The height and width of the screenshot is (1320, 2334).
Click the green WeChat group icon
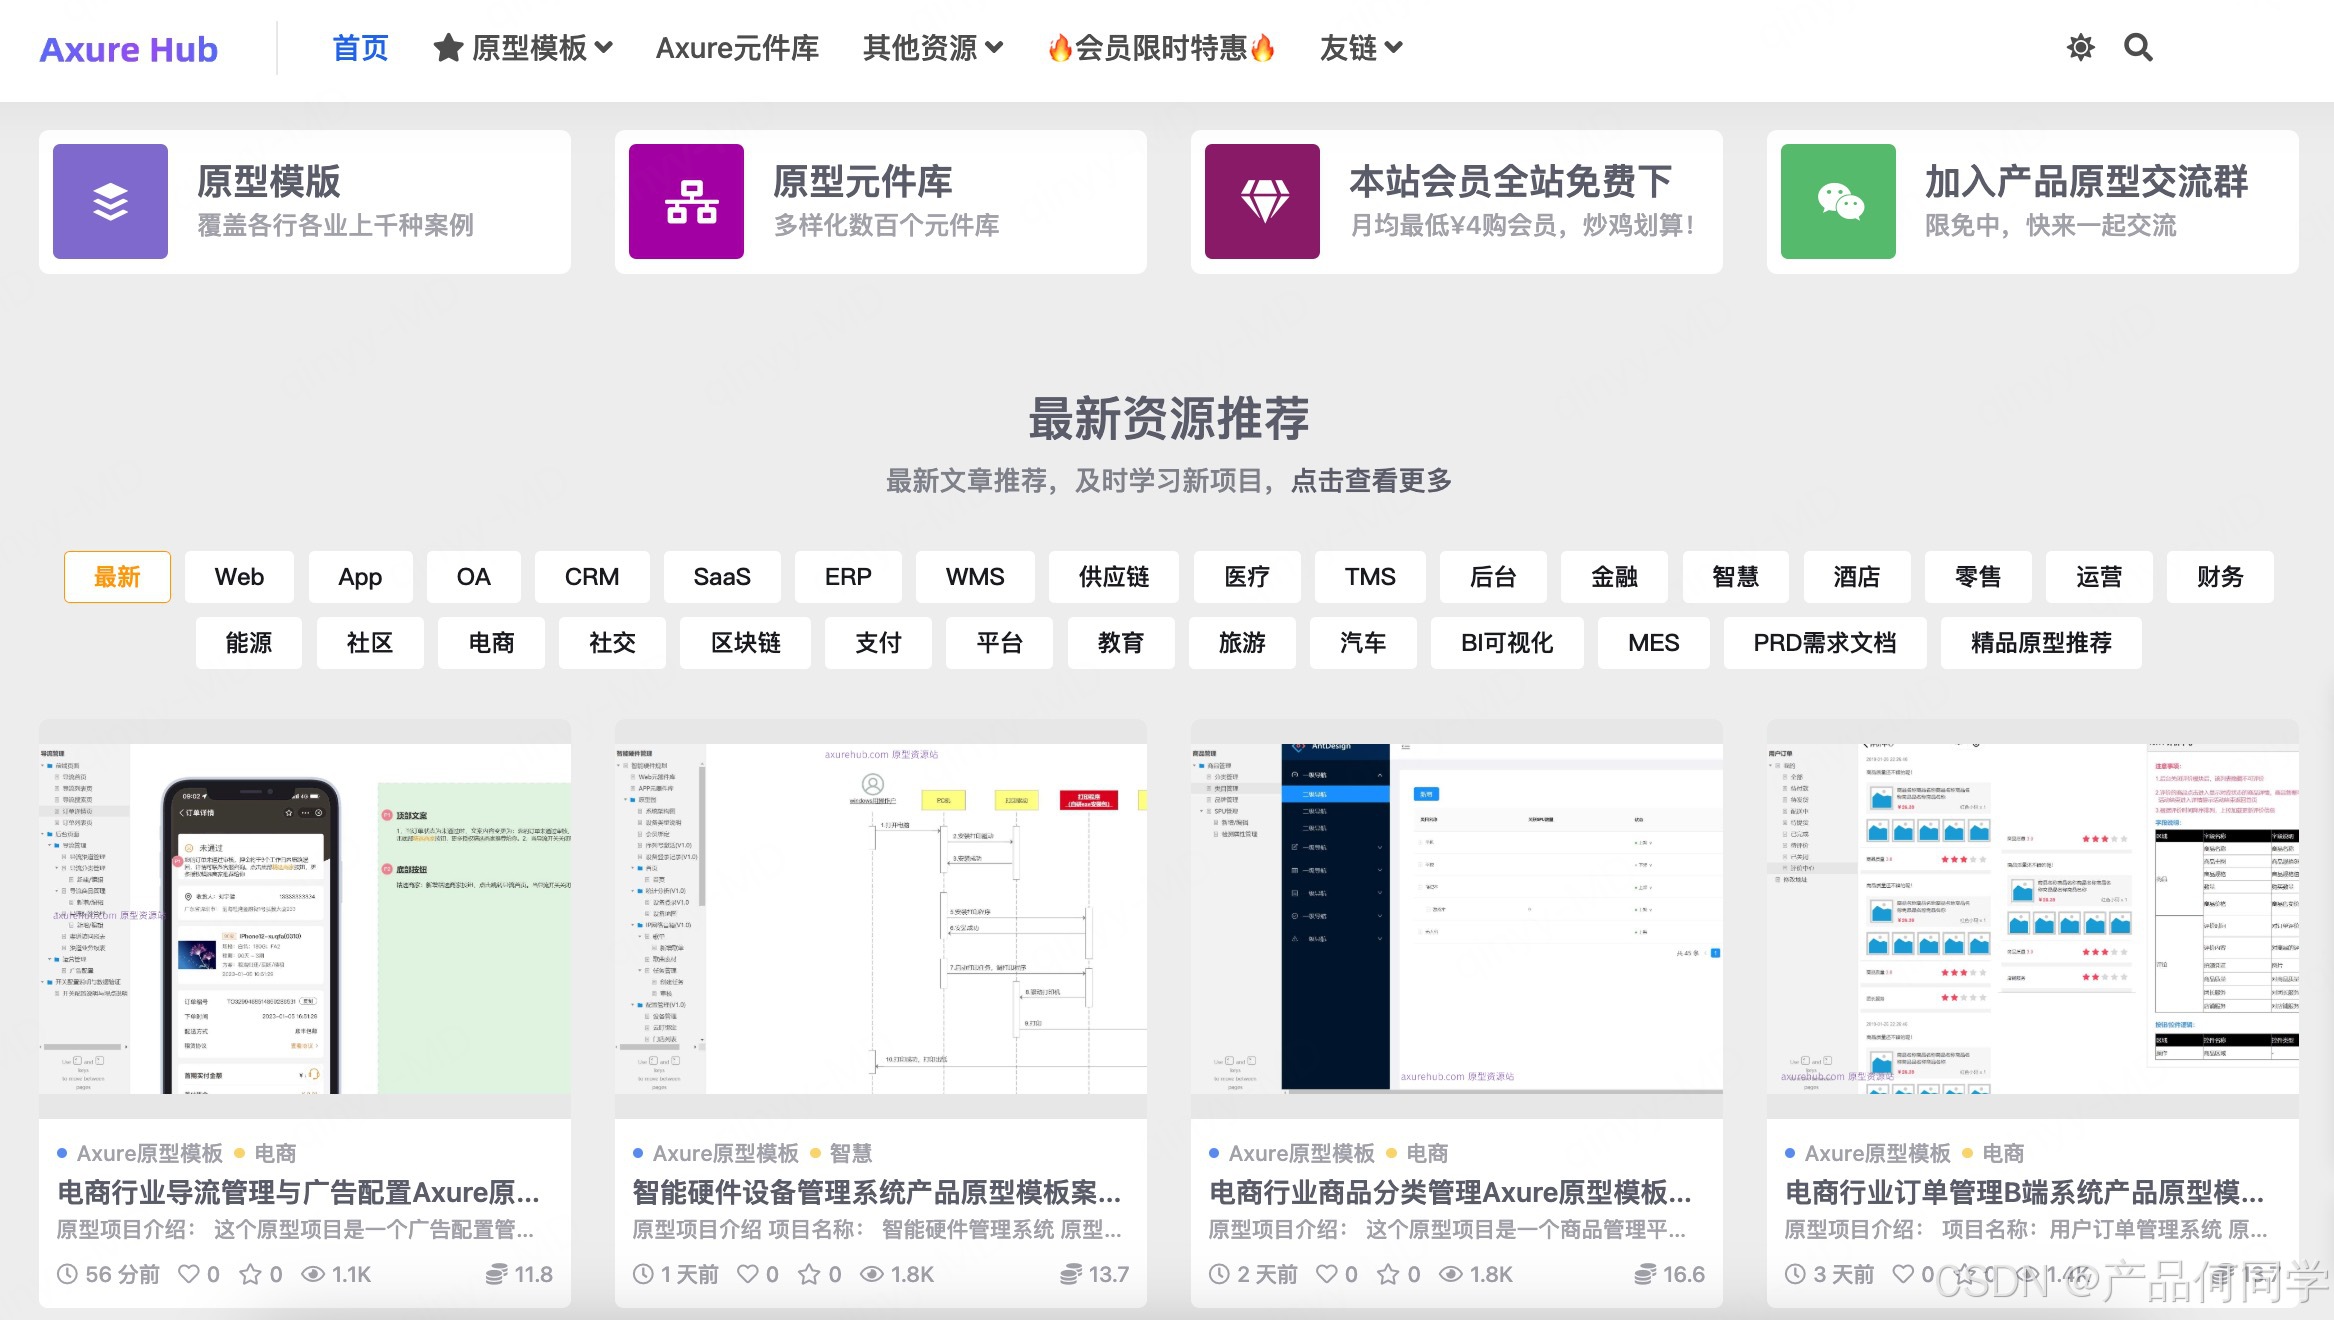coord(1838,201)
